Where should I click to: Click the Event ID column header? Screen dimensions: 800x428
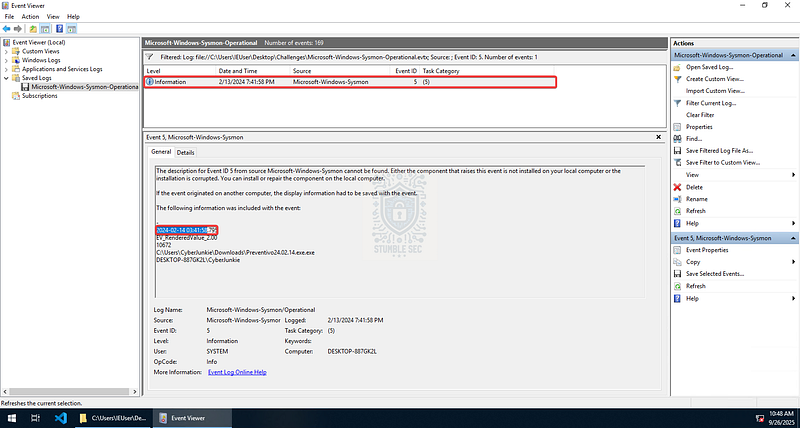pyautogui.click(x=405, y=71)
